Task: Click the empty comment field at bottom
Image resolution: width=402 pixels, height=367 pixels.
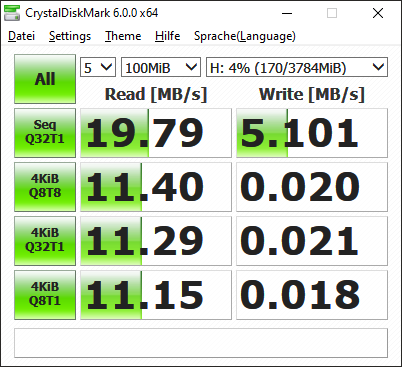Action: [x=201, y=343]
